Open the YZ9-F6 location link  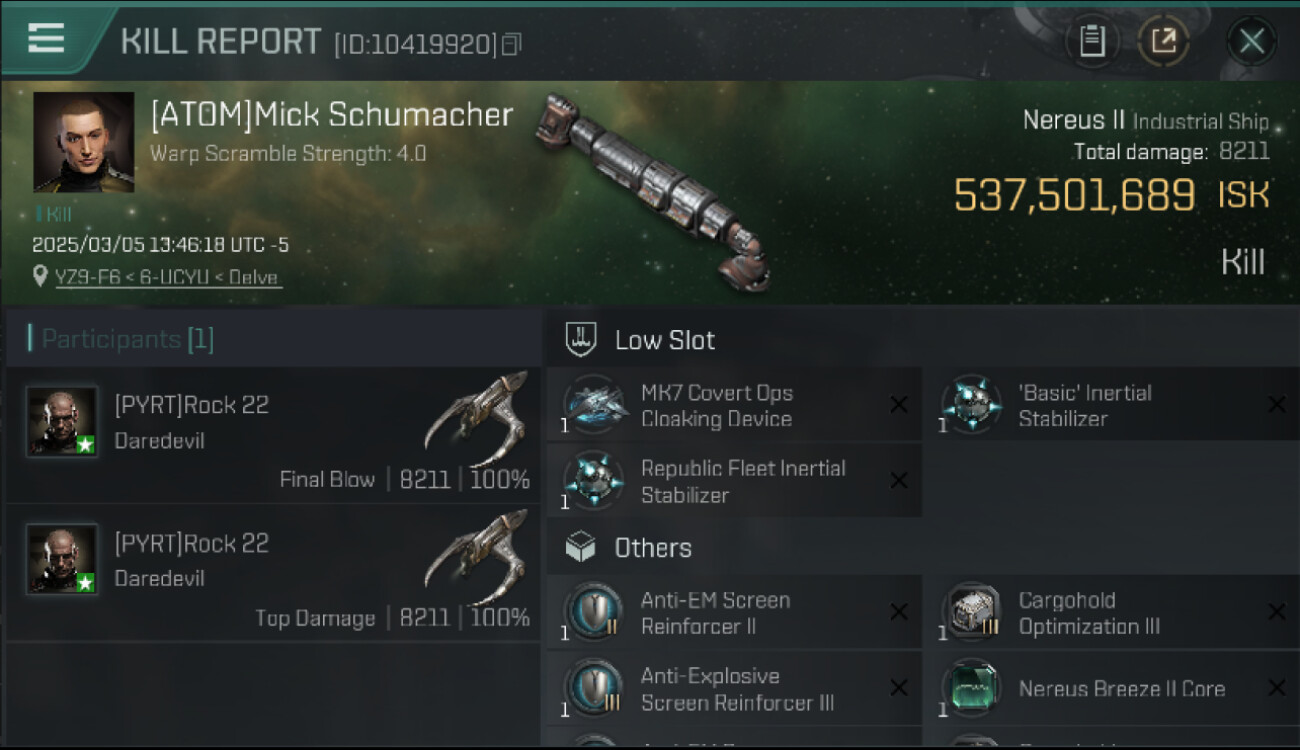pyautogui.click(x=168, y=277)
